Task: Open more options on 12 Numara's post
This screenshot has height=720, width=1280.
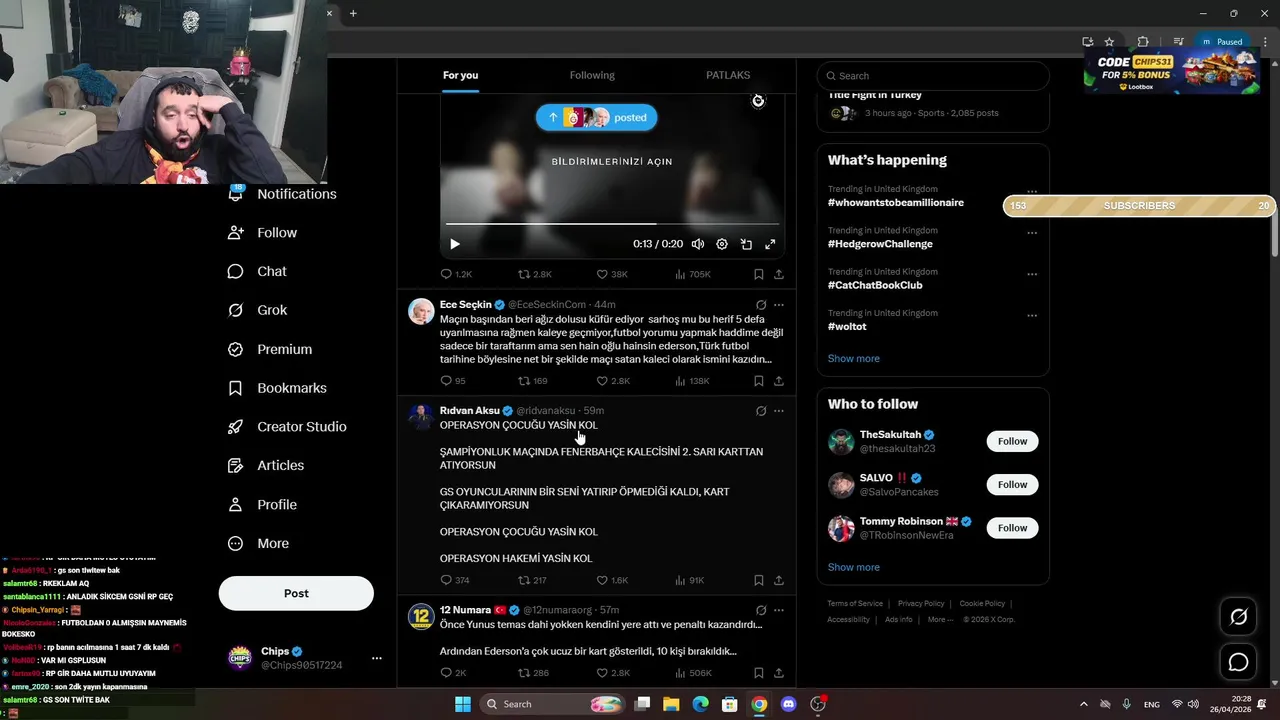Action: [x=779, y=610]
